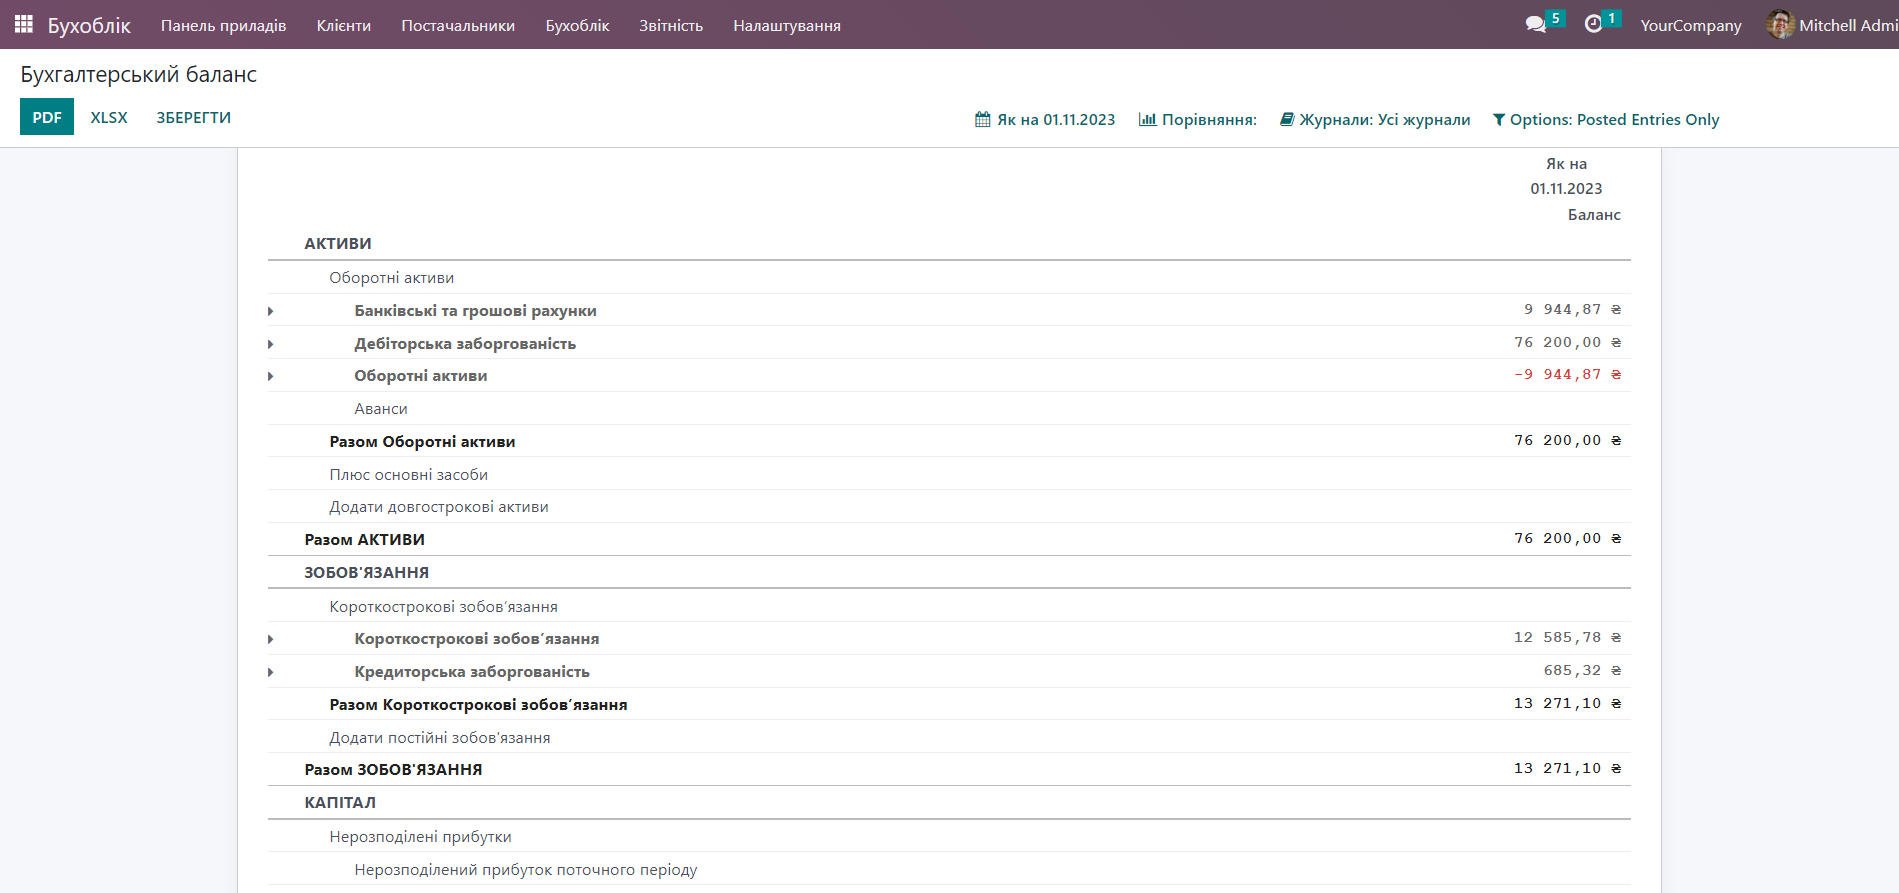Screen dimensions: 1899x893
Task: Open the Налаштування menu
Action: click(x=786, y=25)
